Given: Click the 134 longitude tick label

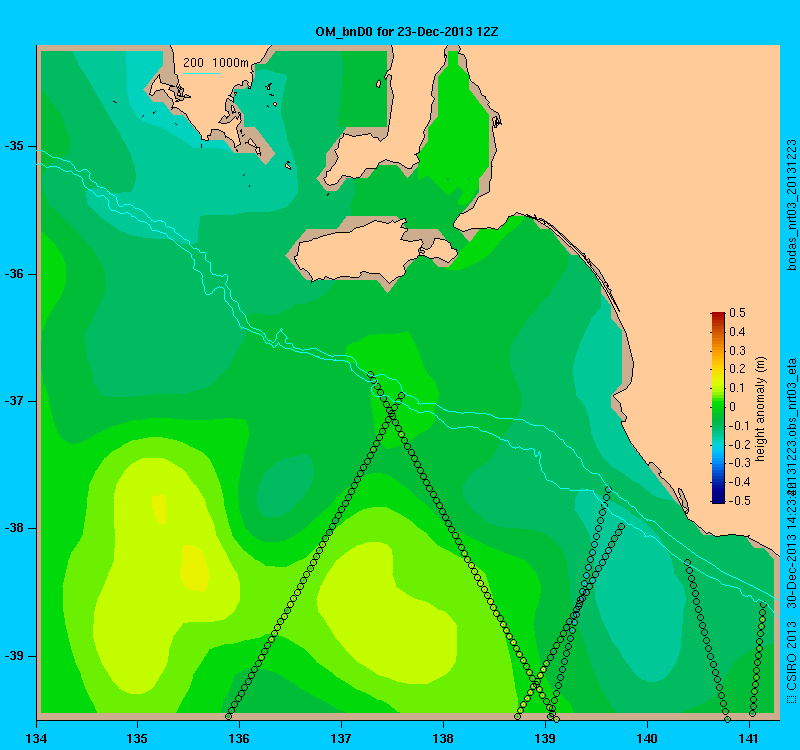Looking at the screenshot, I should point(36,738).
